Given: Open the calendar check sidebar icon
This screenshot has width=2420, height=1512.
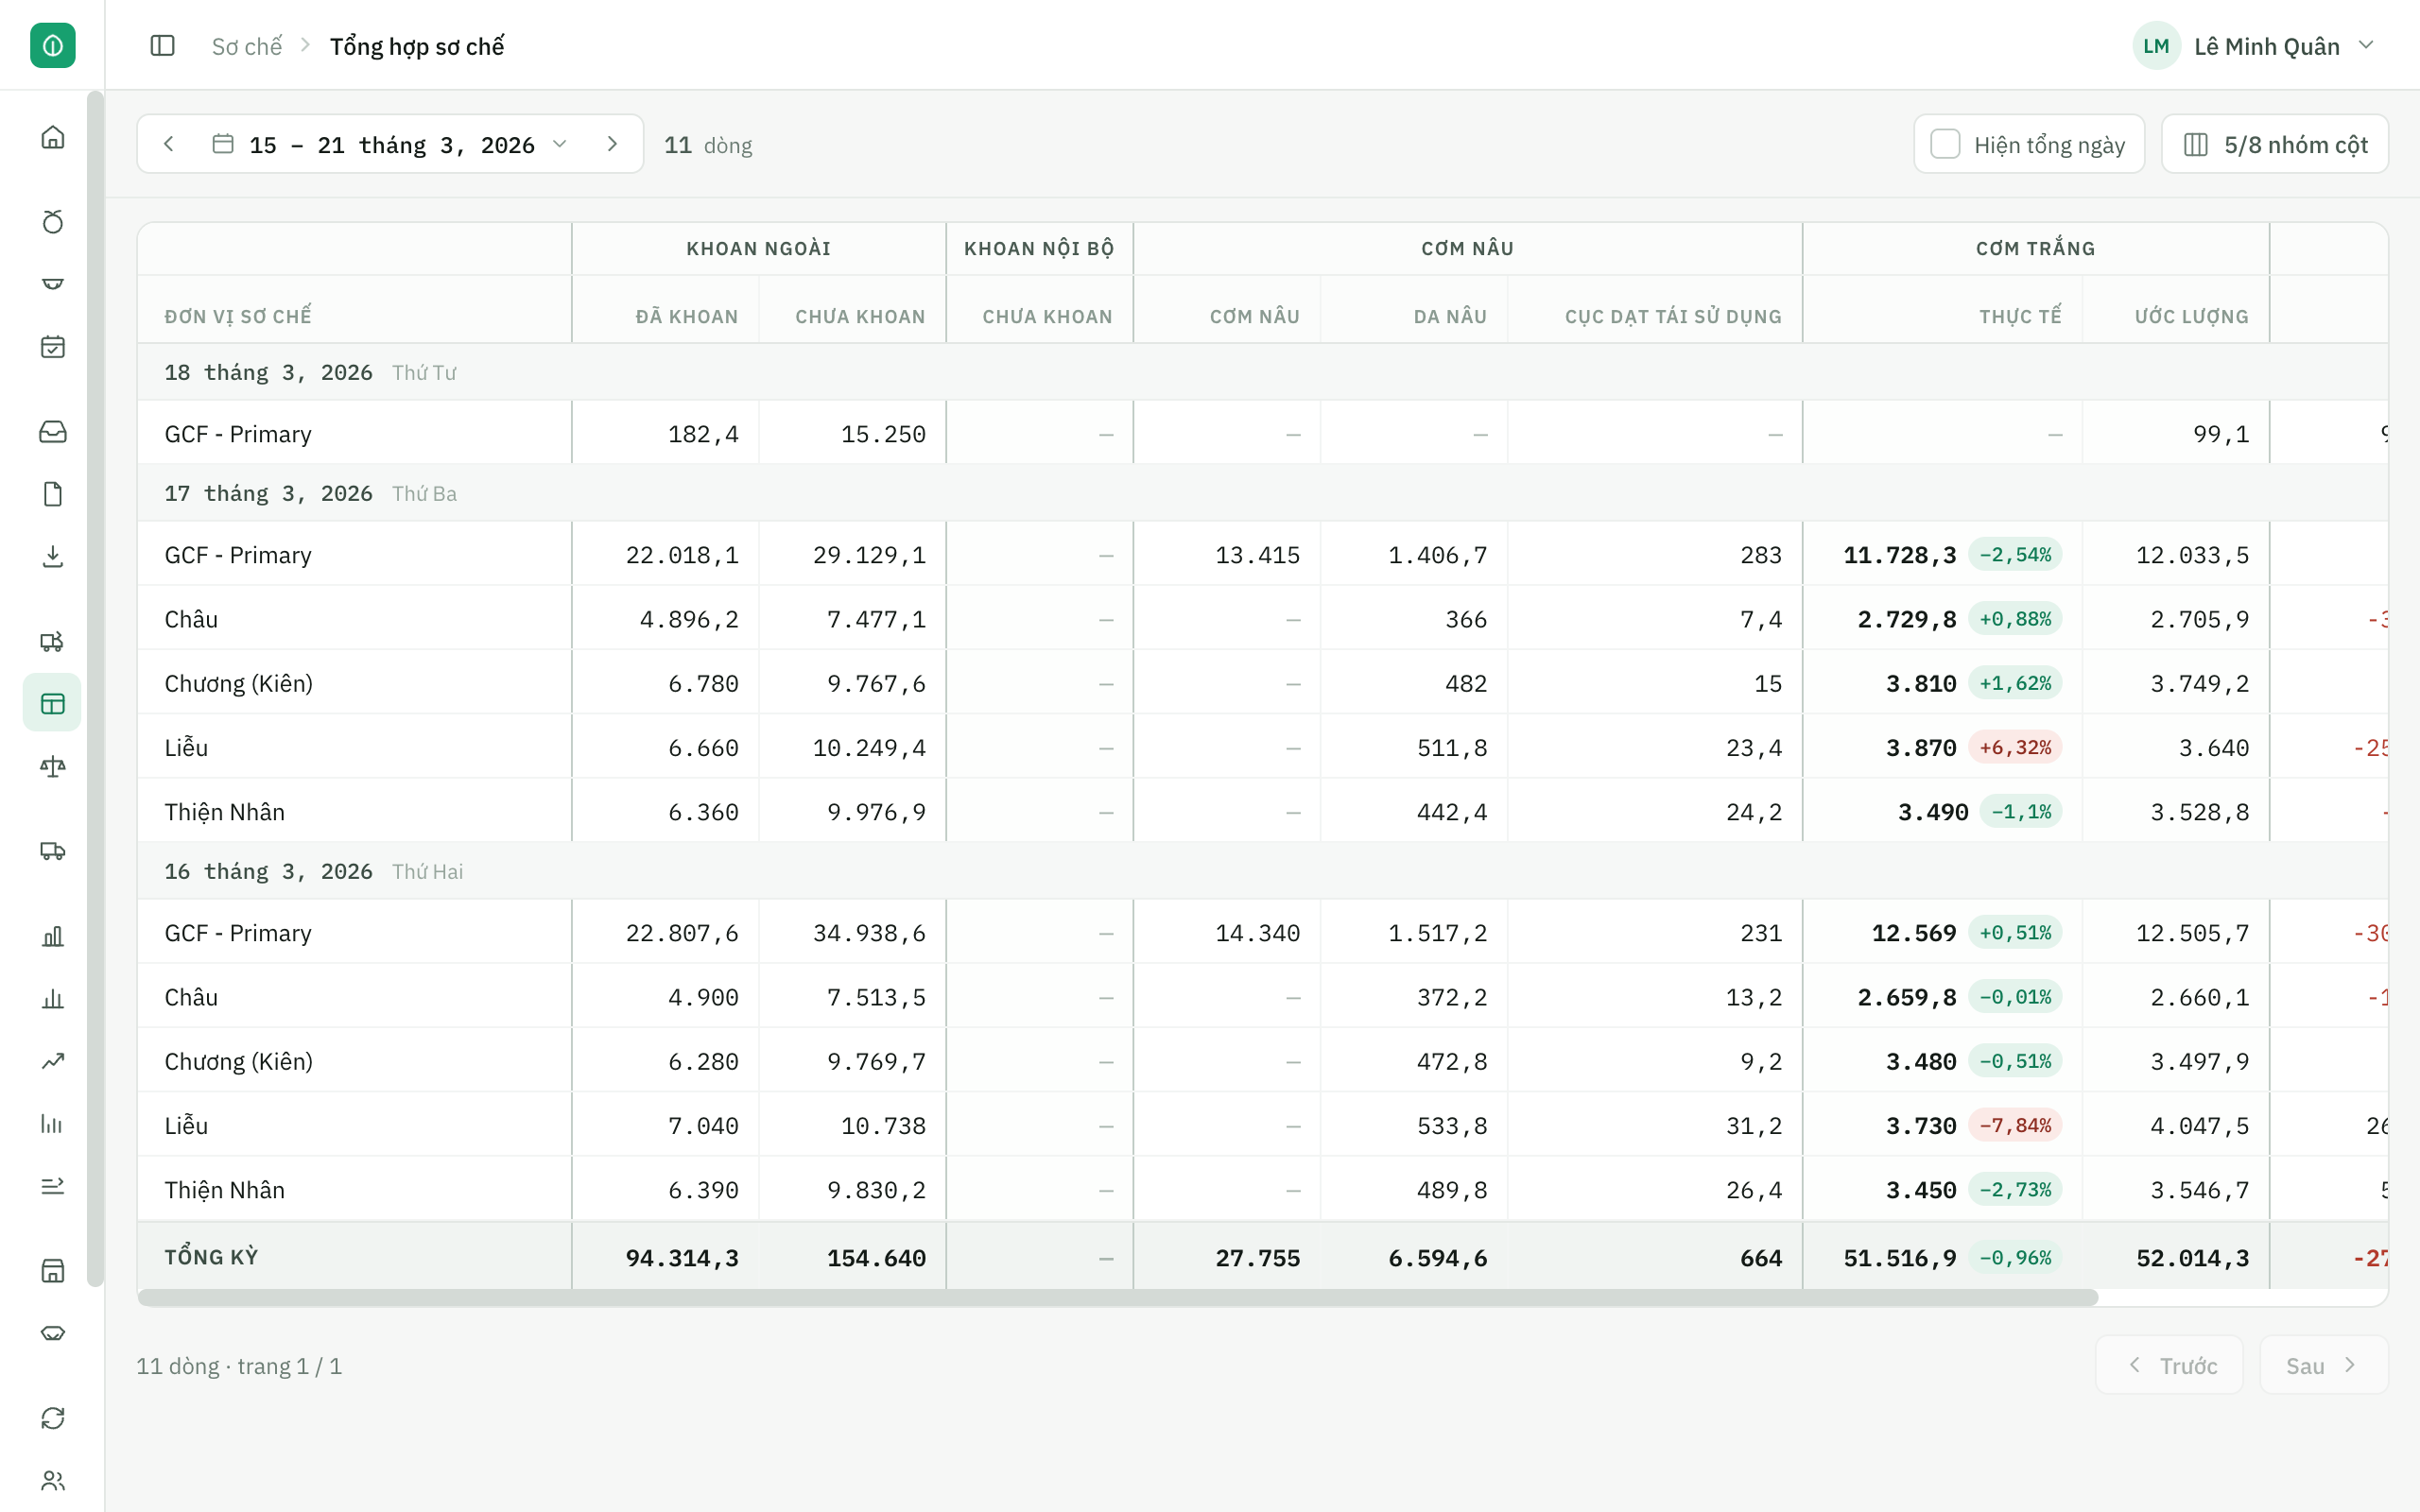Looking at the screenshot, I should [x=53, y=347].
